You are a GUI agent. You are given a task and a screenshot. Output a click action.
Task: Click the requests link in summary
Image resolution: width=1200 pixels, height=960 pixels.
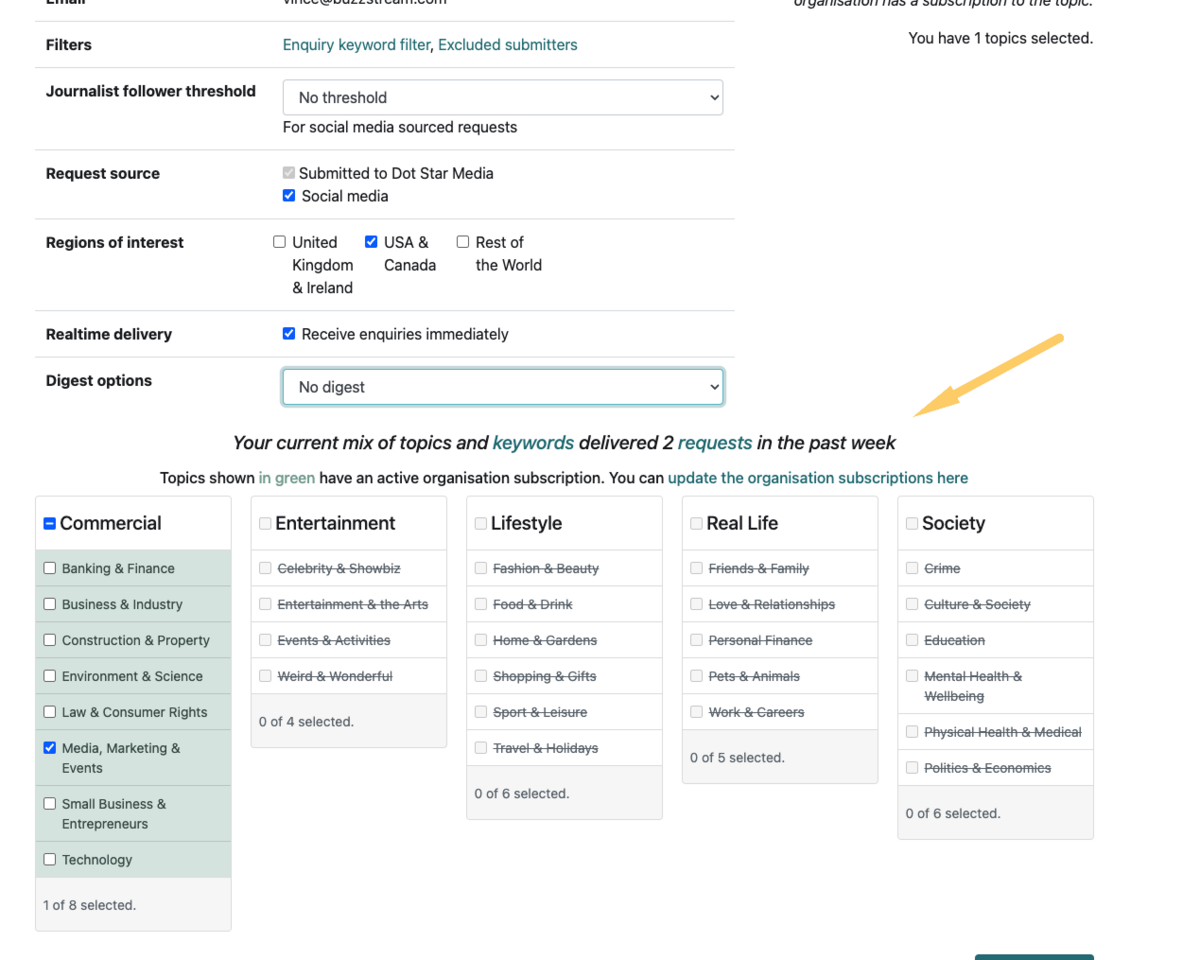(714, 443)
